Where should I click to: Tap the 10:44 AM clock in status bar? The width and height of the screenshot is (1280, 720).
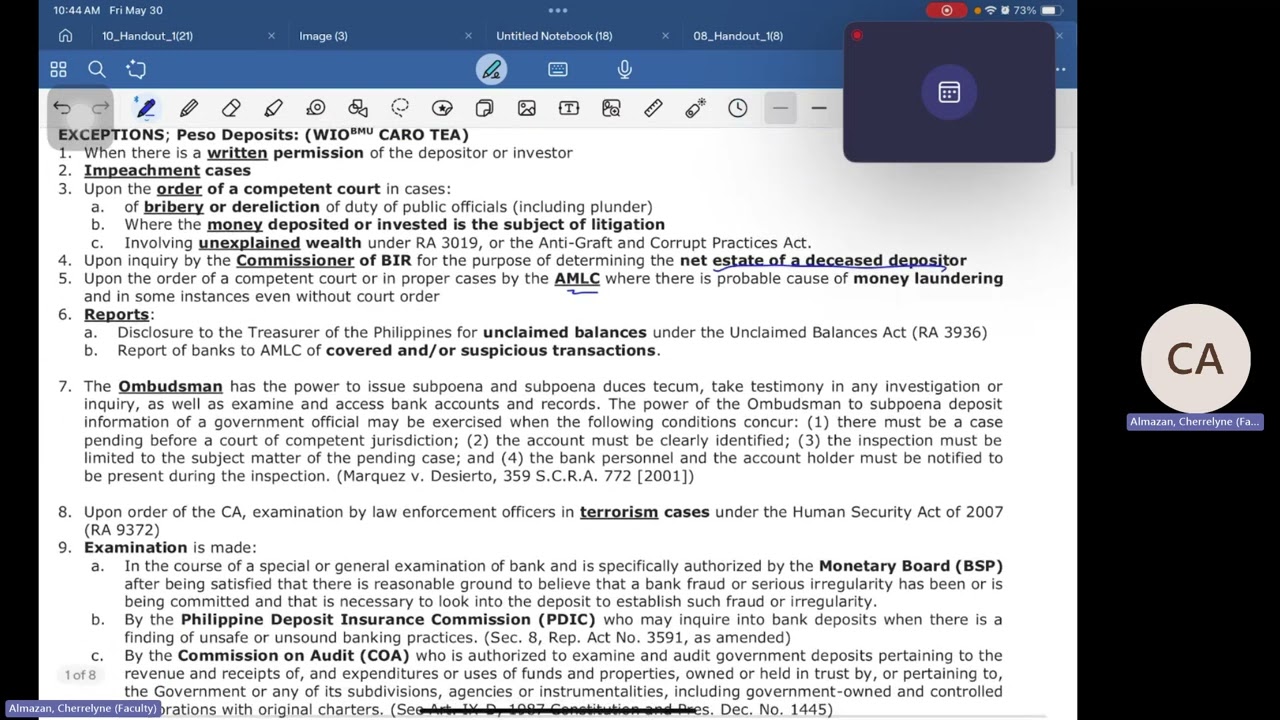[77, 10]
